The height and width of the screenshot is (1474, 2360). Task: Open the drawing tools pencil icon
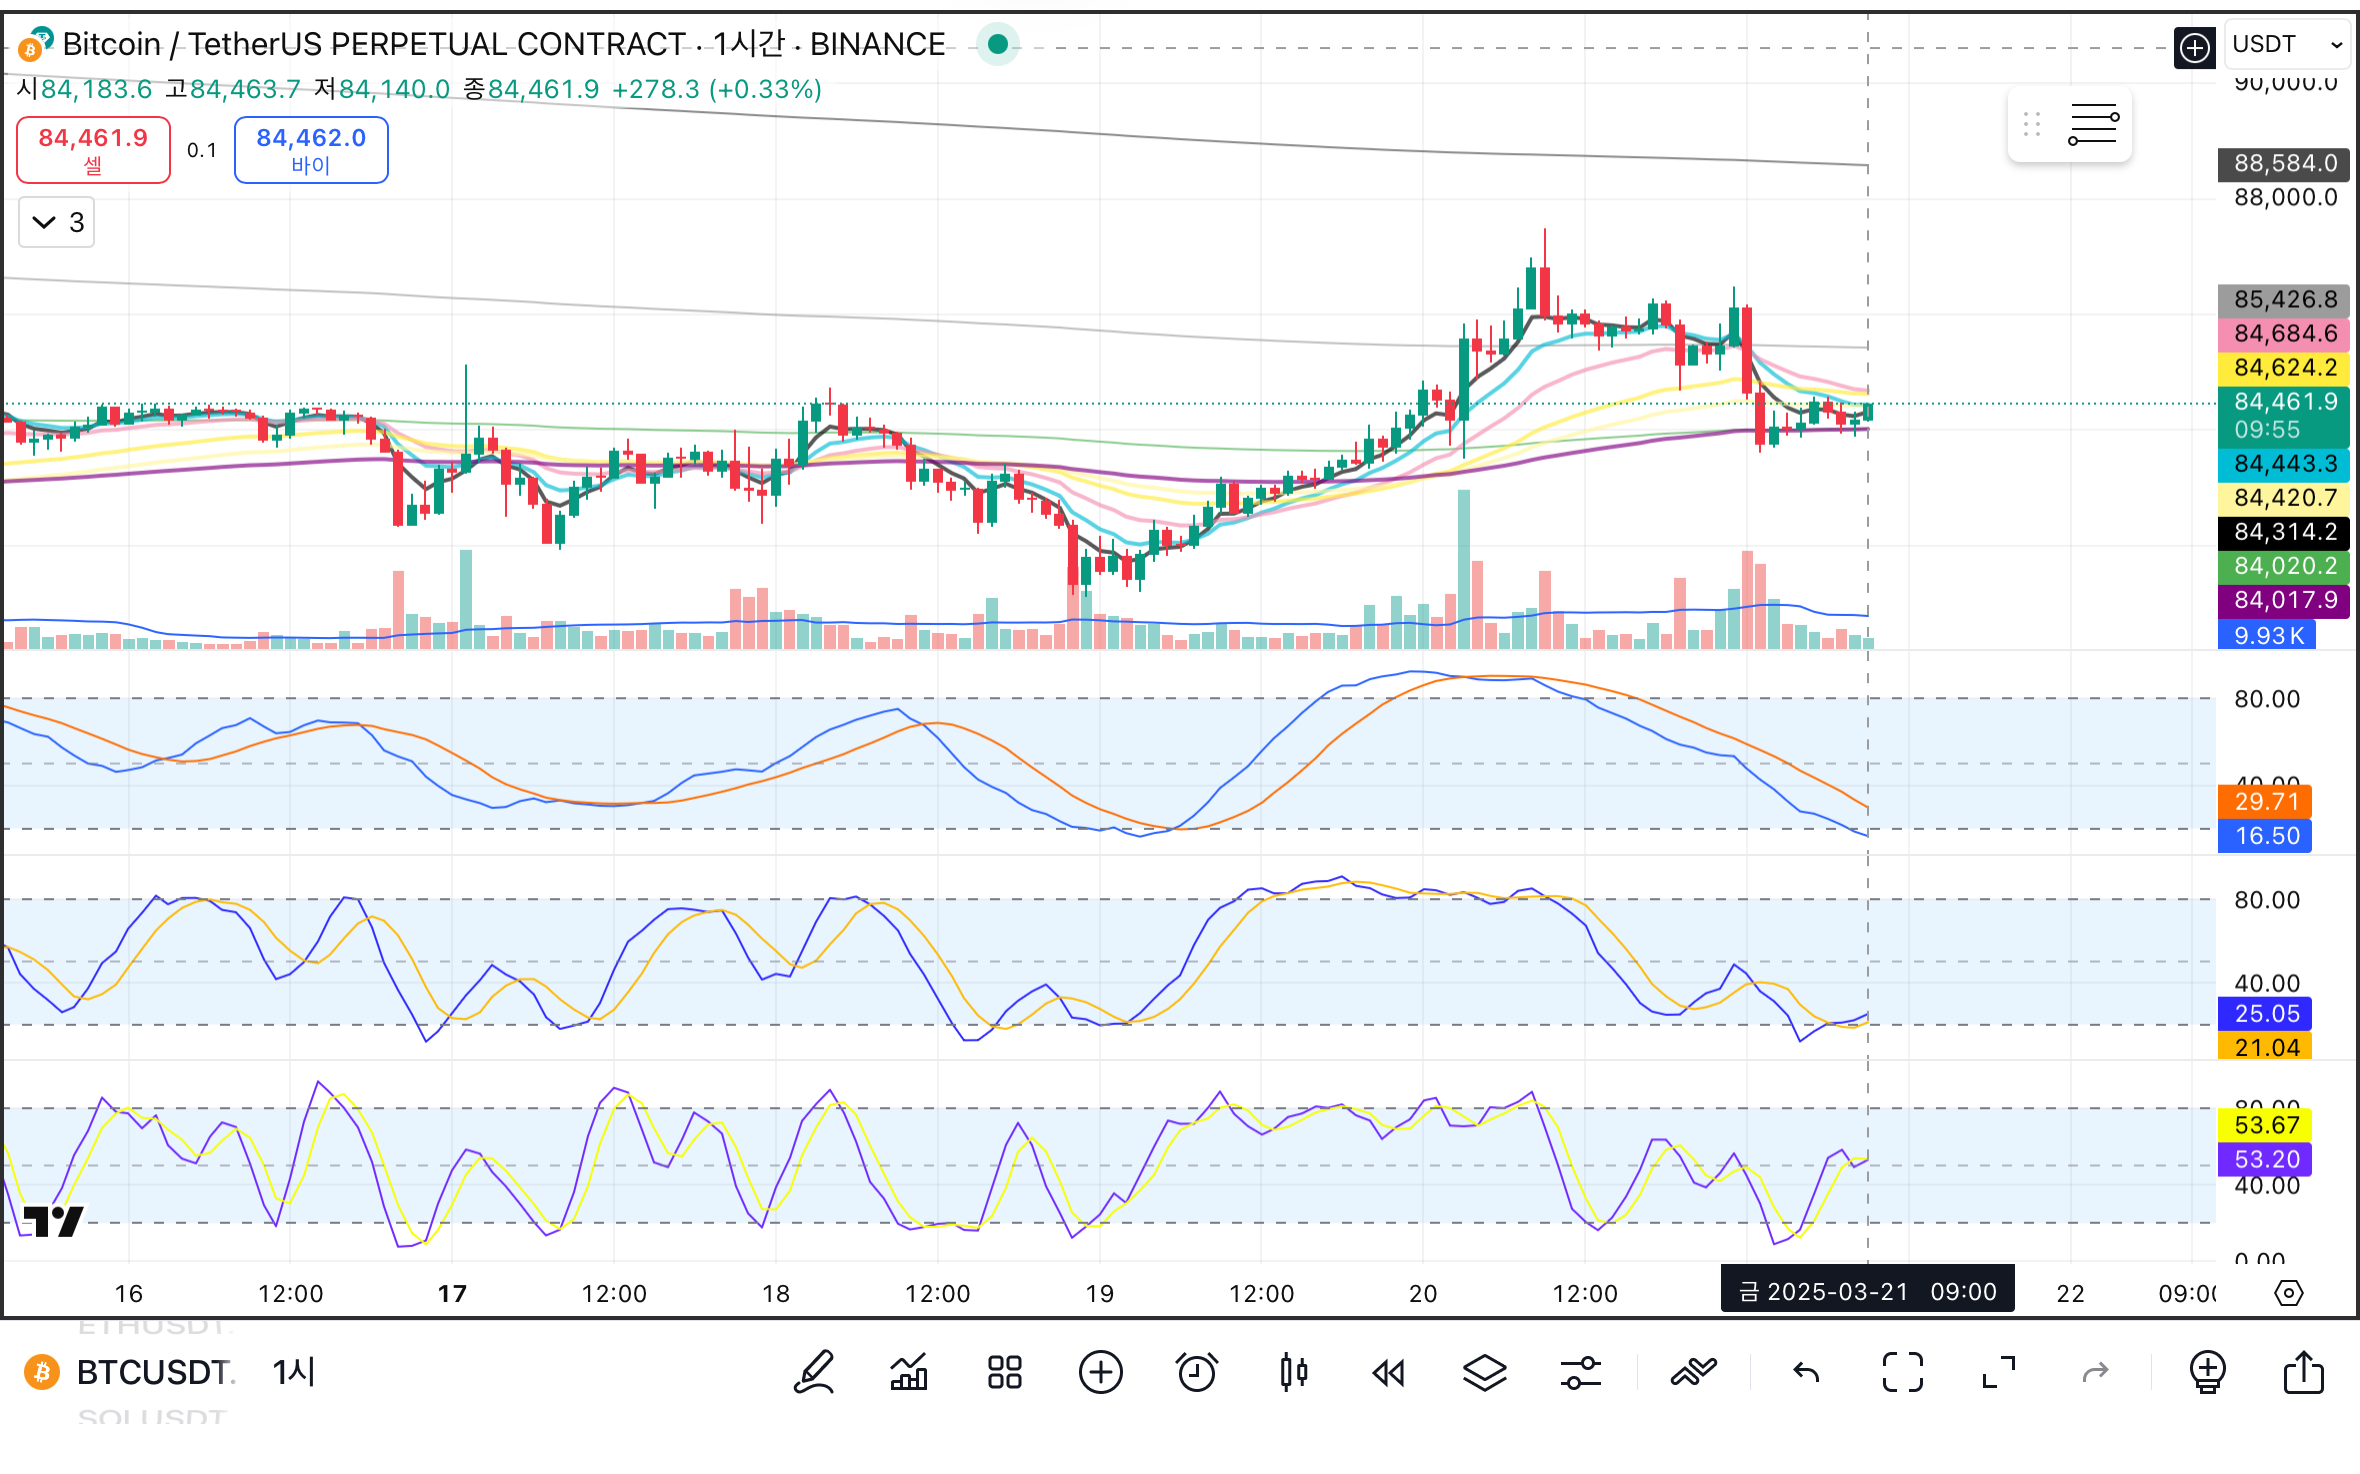point(814,1372)
